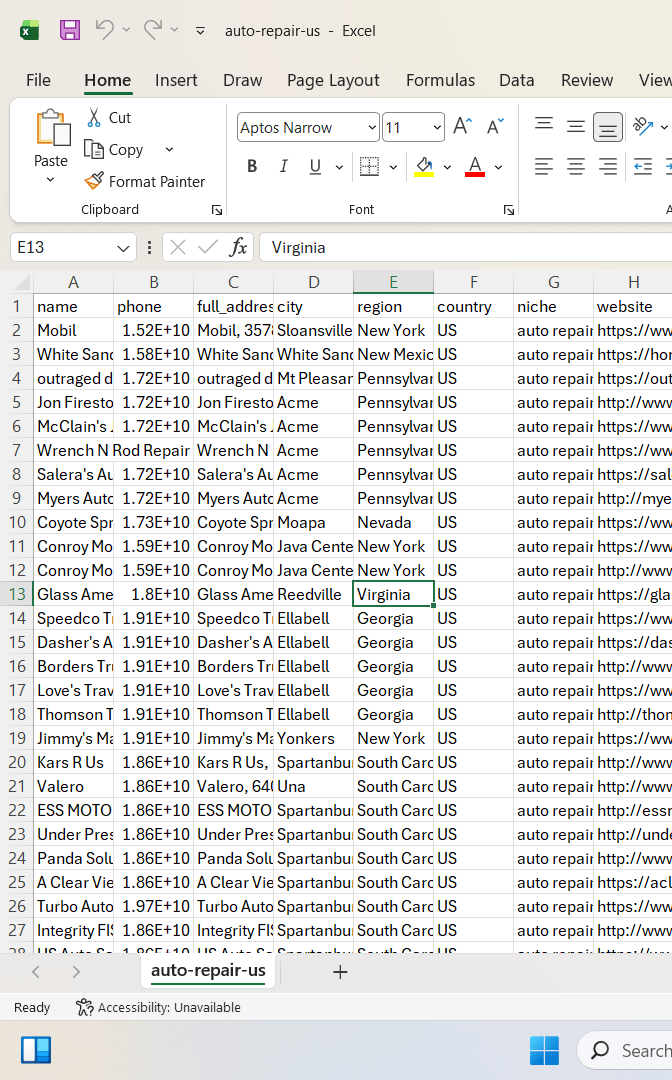Viewport: 672px width, 1080px height.
Task: Click the Cut scissors button
Action: (x=109, y=118)
